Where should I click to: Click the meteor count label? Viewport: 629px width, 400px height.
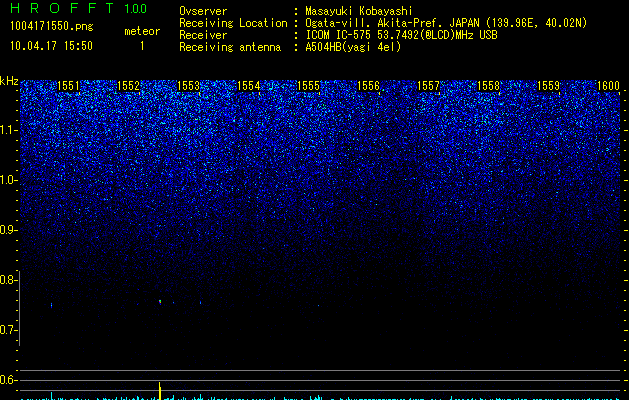(142, 31)
